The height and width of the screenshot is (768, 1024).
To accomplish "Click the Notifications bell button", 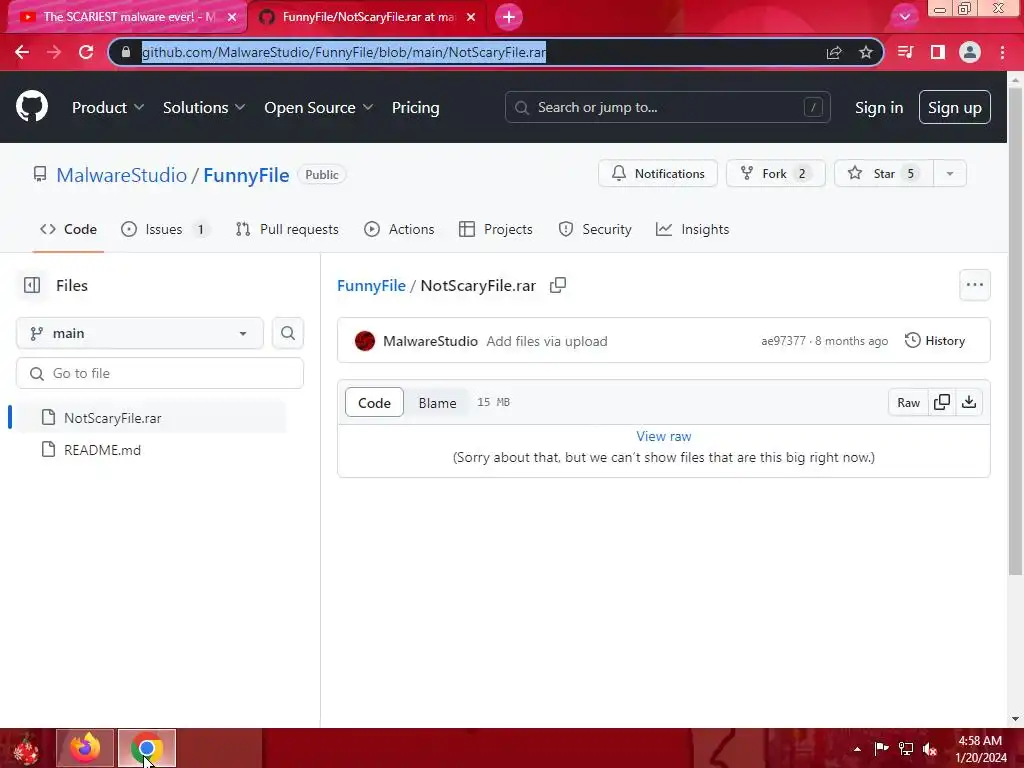I will pos(658,174).
